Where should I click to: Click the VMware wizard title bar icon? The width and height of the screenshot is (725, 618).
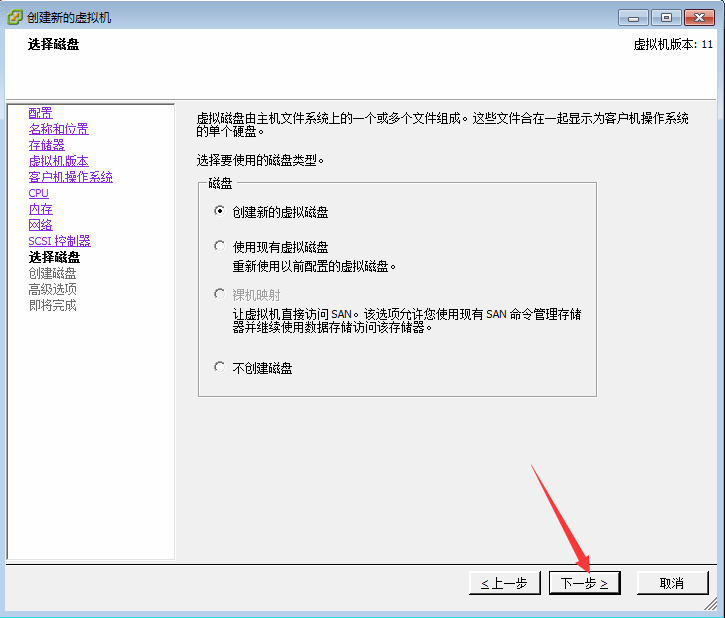[14, 18]
